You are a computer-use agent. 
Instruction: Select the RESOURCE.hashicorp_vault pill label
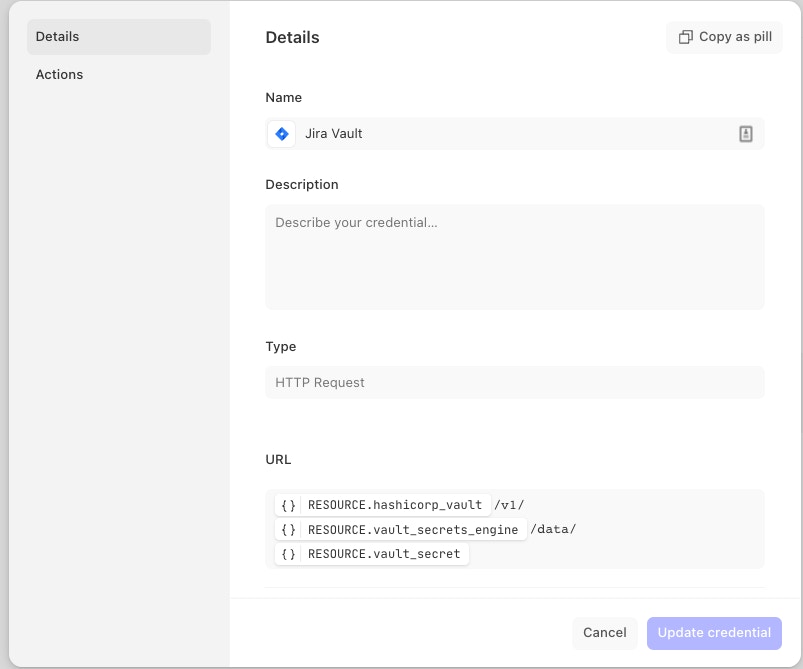pyautogui.click(x=395, y=505)
